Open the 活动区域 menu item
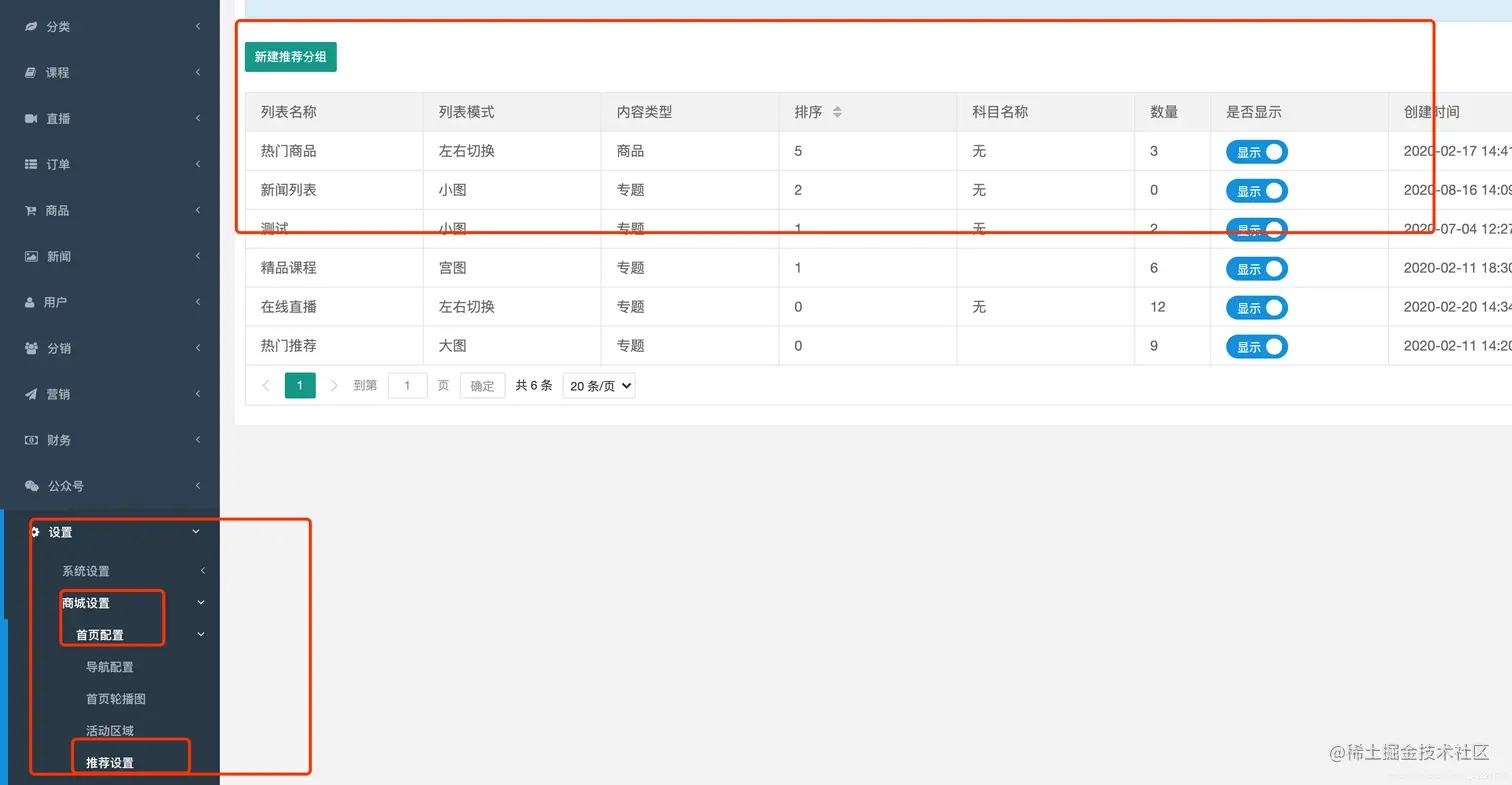This screenshot has width=1512, height=785. point(110,731)
